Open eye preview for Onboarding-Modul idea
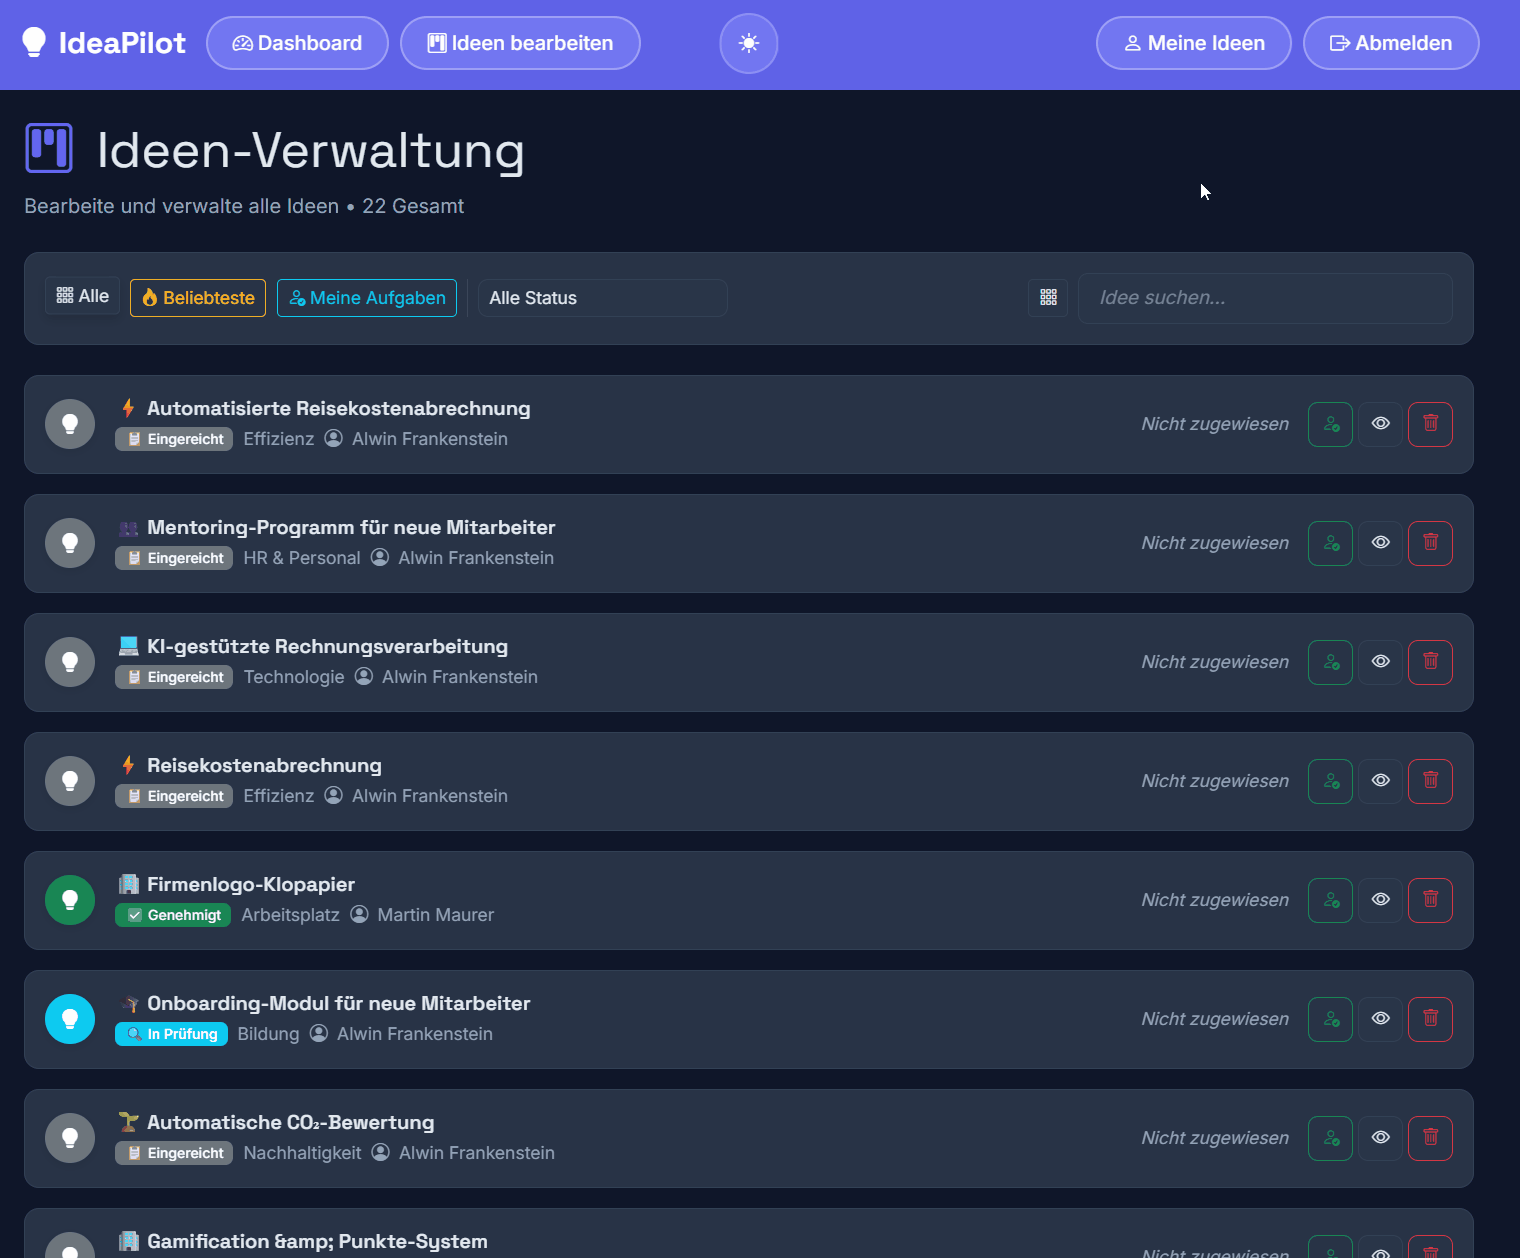This screenshot has width=1520, height=1258. tap(1380, 1018)
